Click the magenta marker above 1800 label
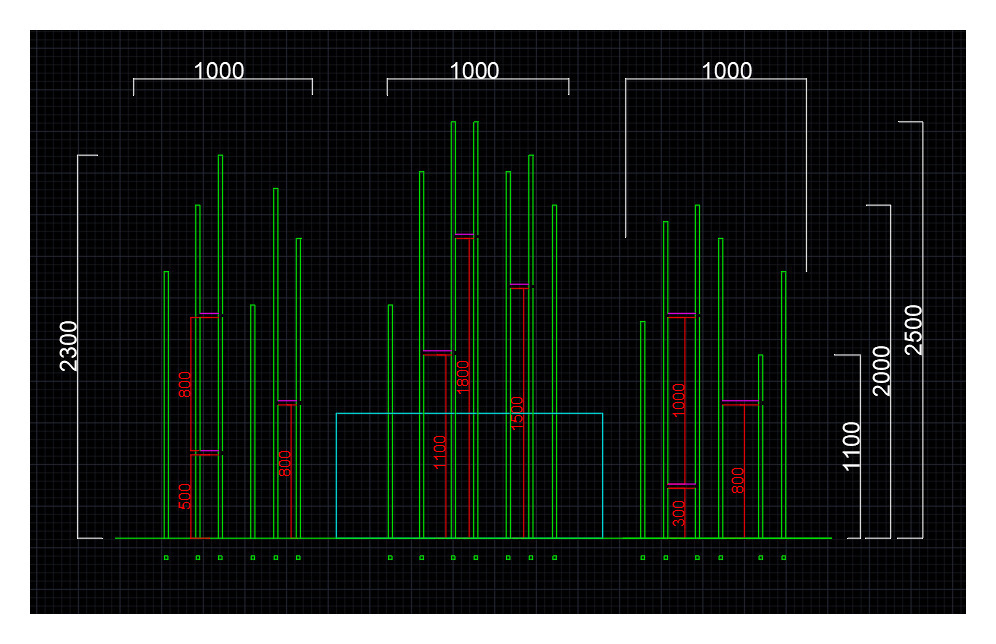Viewport: 996px width, 644px height. pos(464,234)
